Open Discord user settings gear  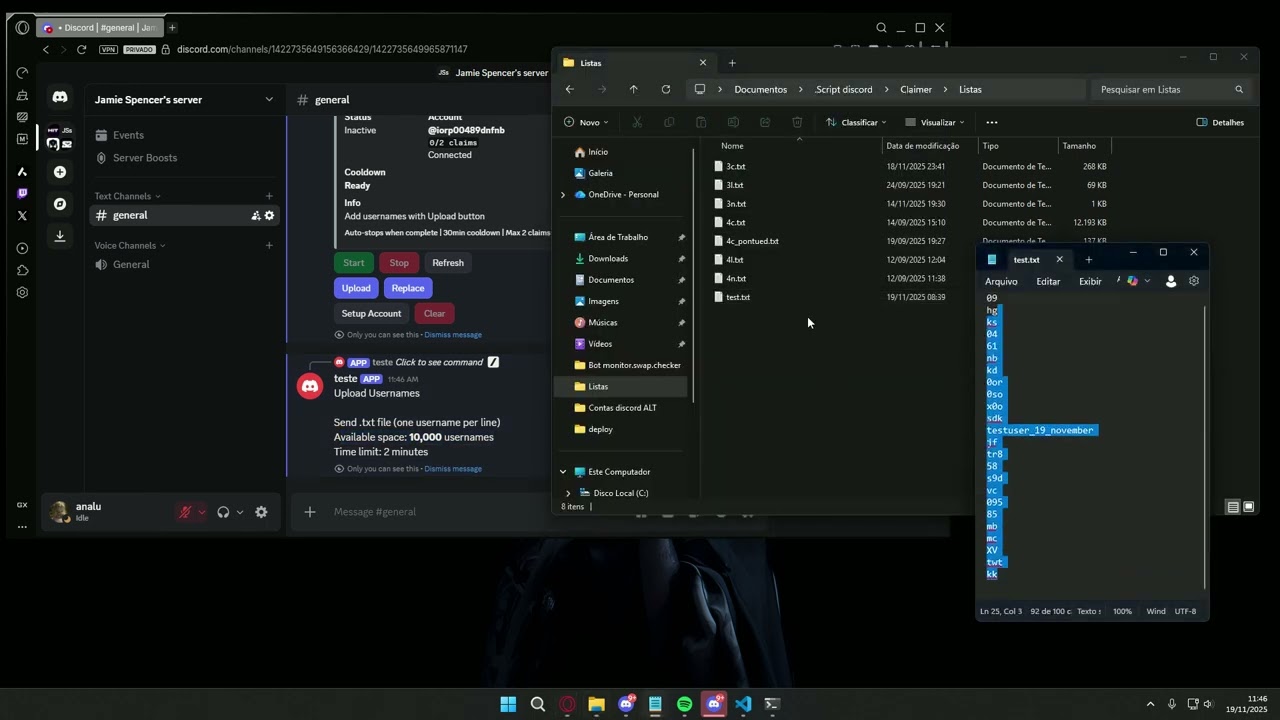click(261, 512)
